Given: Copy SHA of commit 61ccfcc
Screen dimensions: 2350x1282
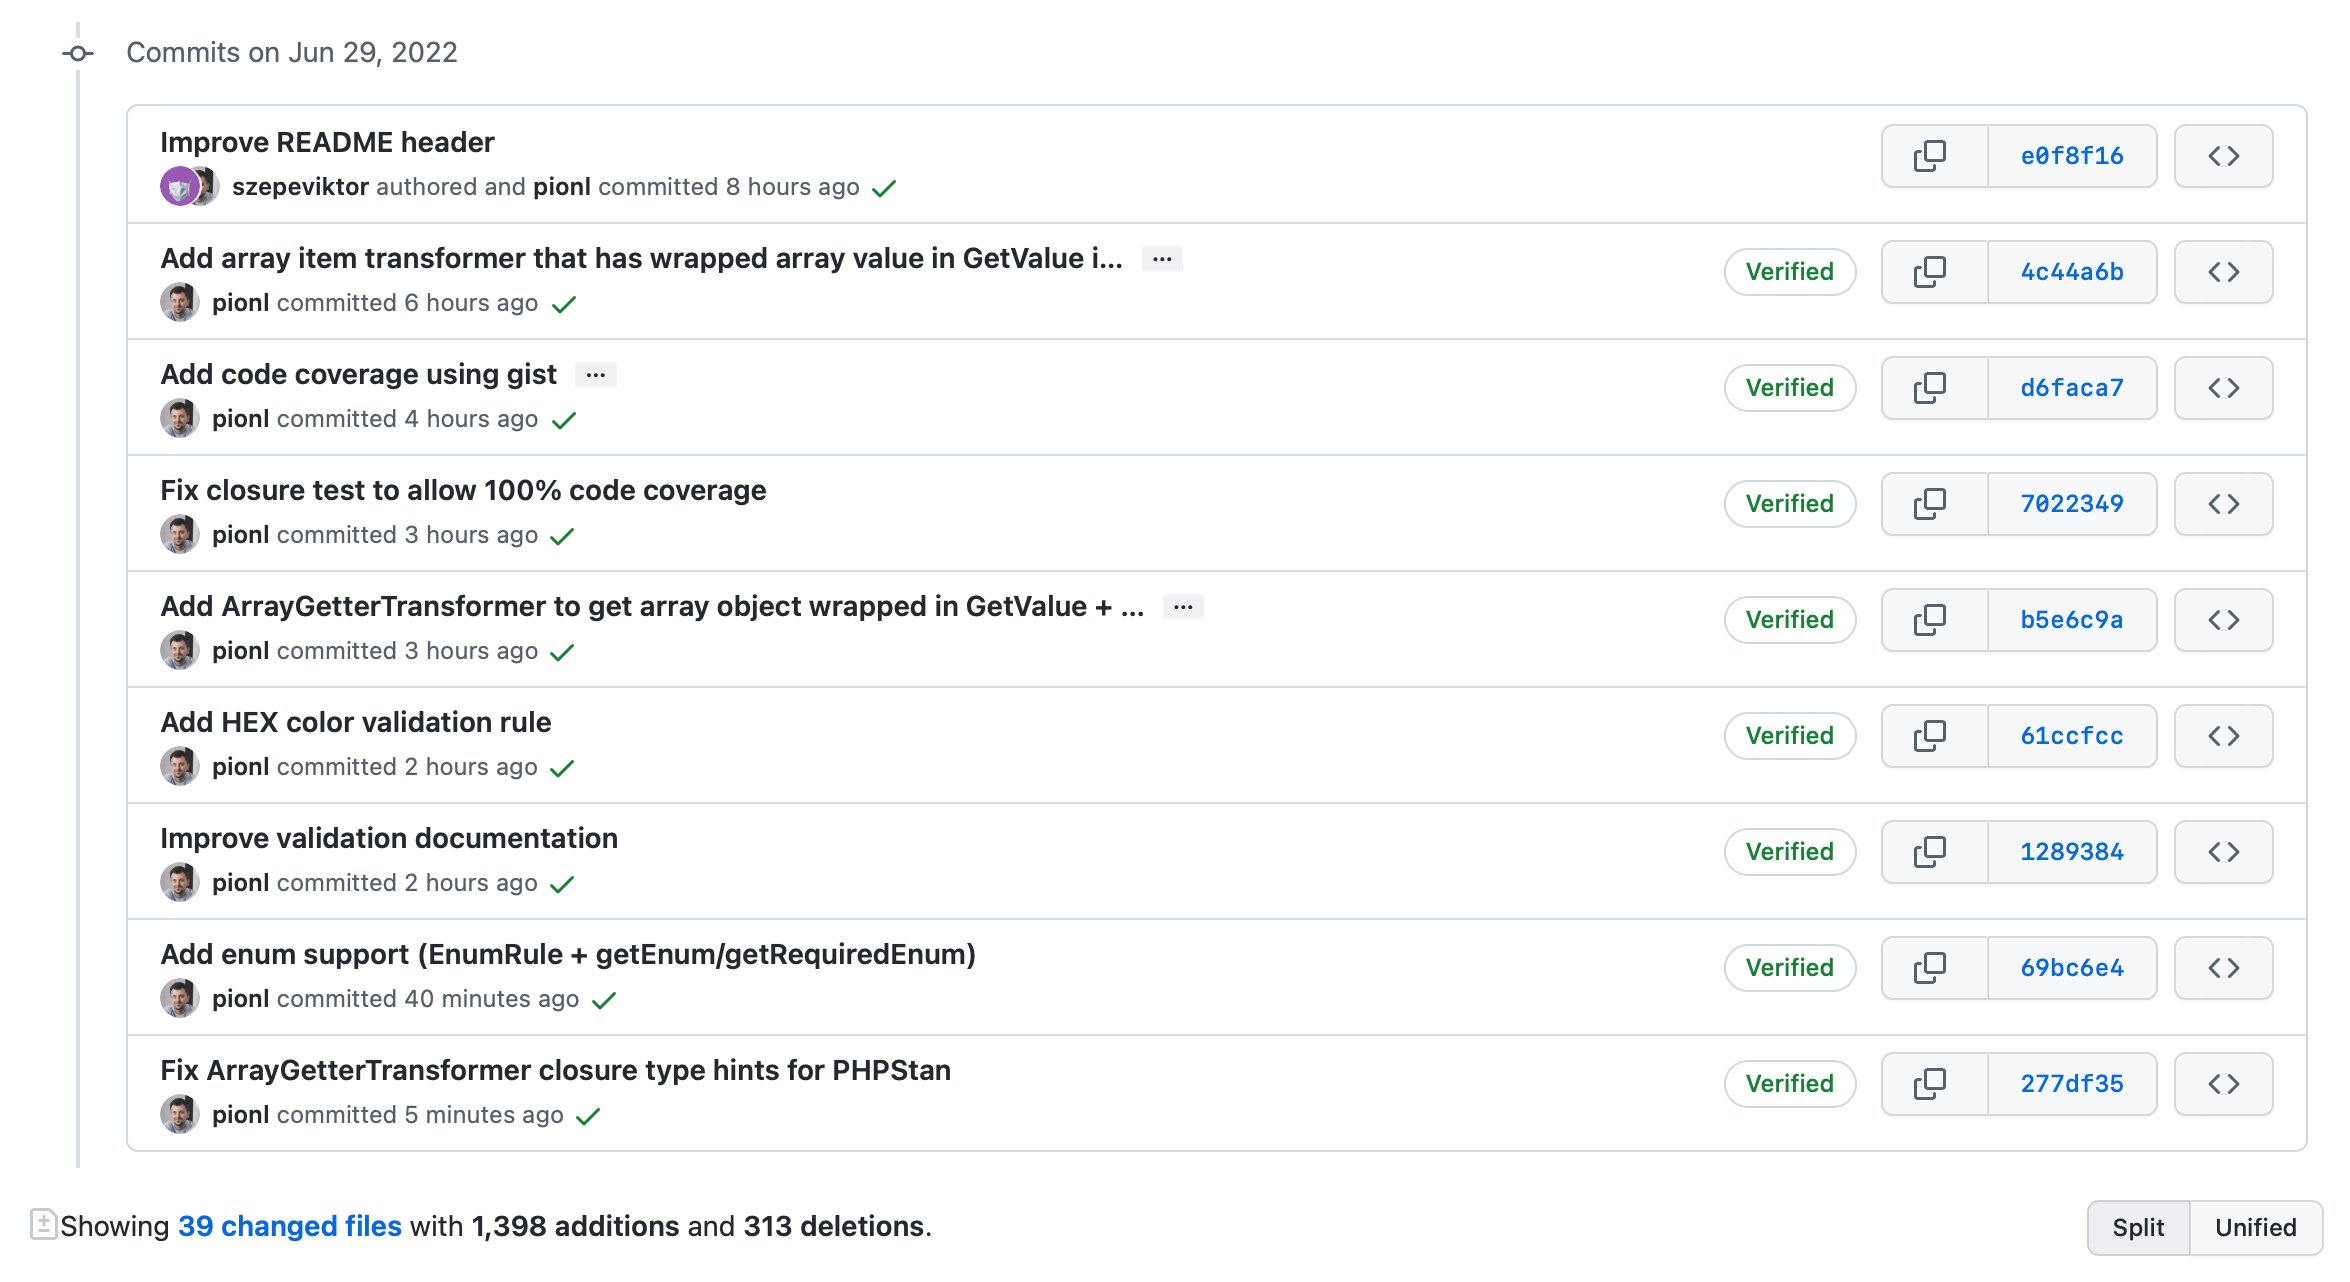Looking at the screenshot, I should click(x=1932, y=736).
